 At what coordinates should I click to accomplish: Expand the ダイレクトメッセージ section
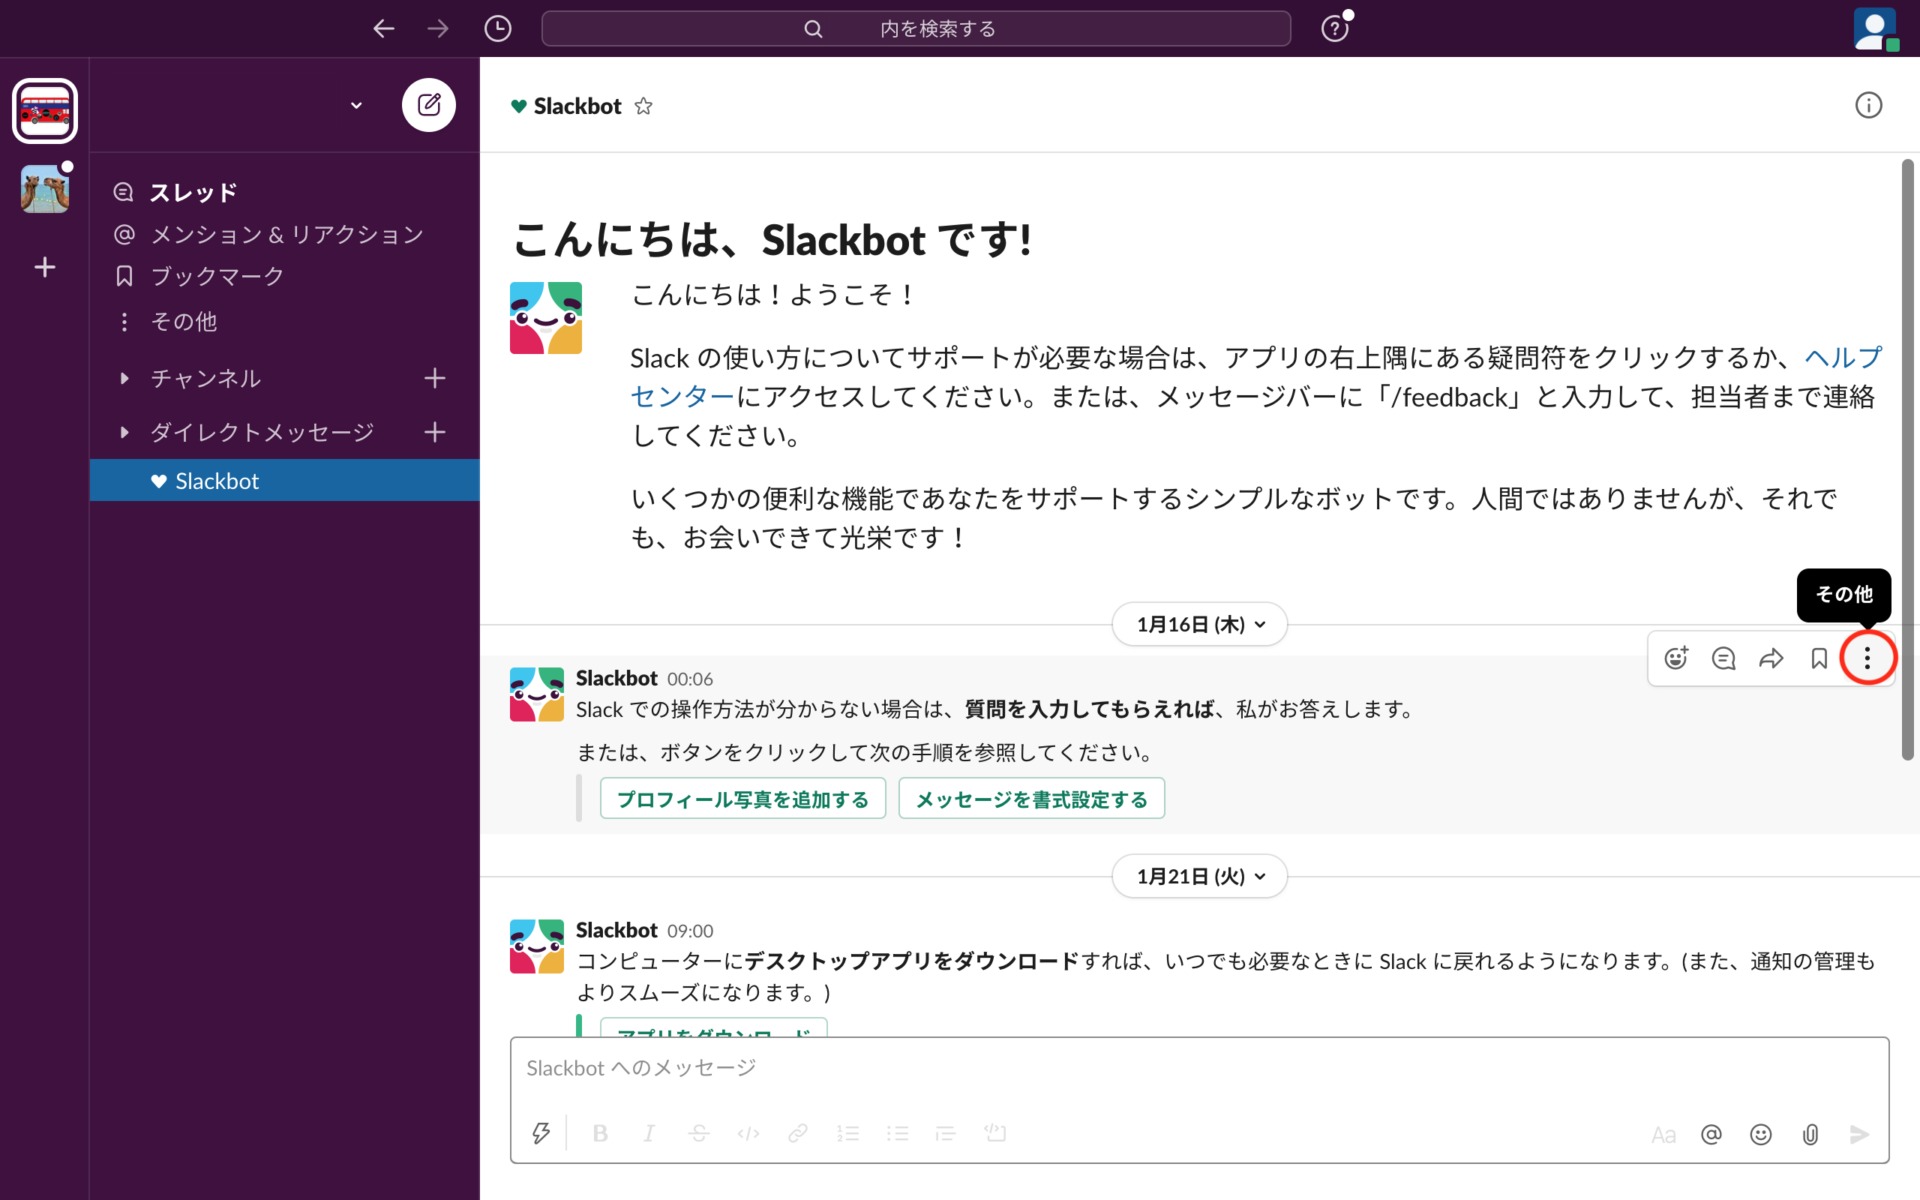coord(124,432)
